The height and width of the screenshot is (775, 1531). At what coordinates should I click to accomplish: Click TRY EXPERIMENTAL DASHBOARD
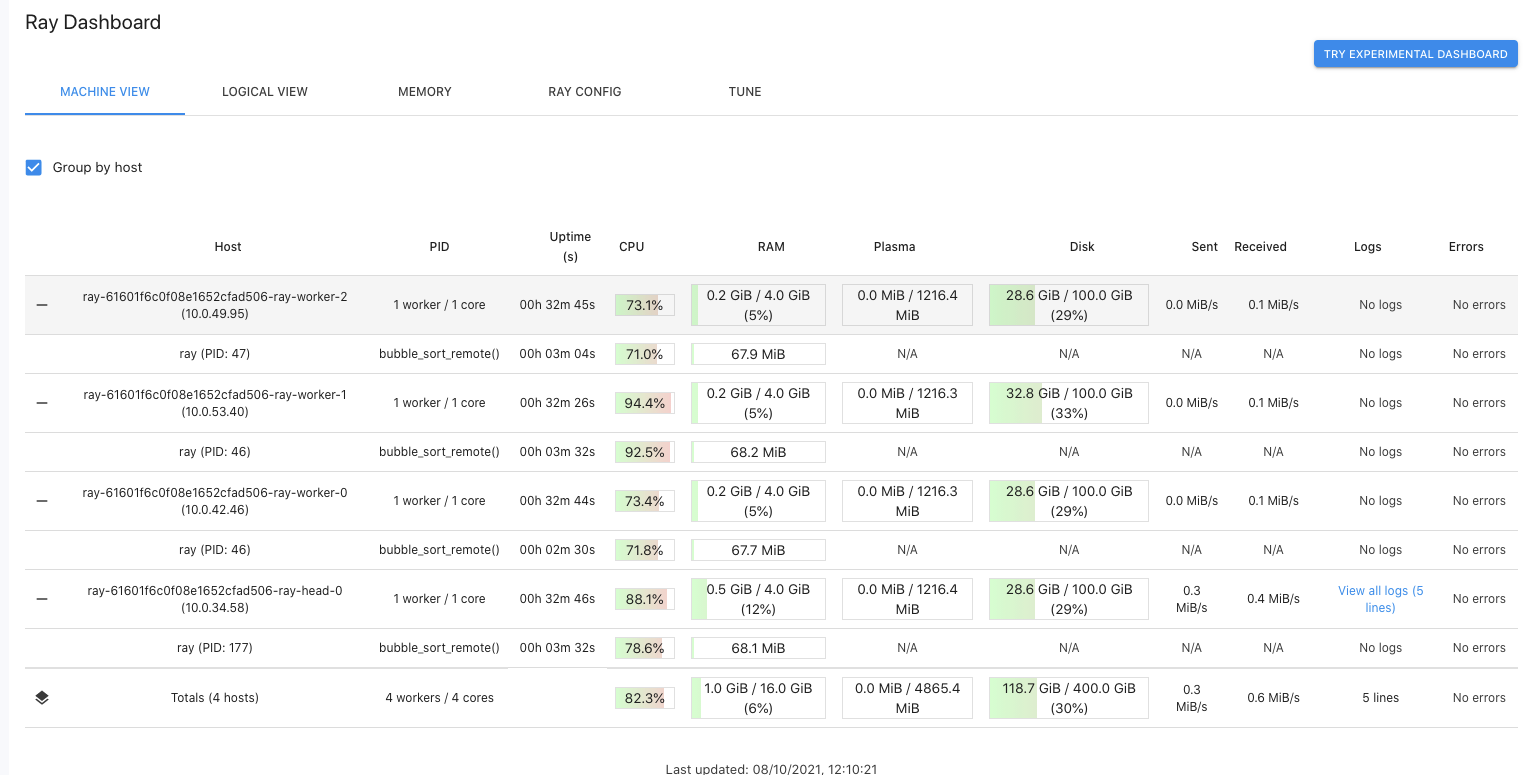tap(1415, 53)
